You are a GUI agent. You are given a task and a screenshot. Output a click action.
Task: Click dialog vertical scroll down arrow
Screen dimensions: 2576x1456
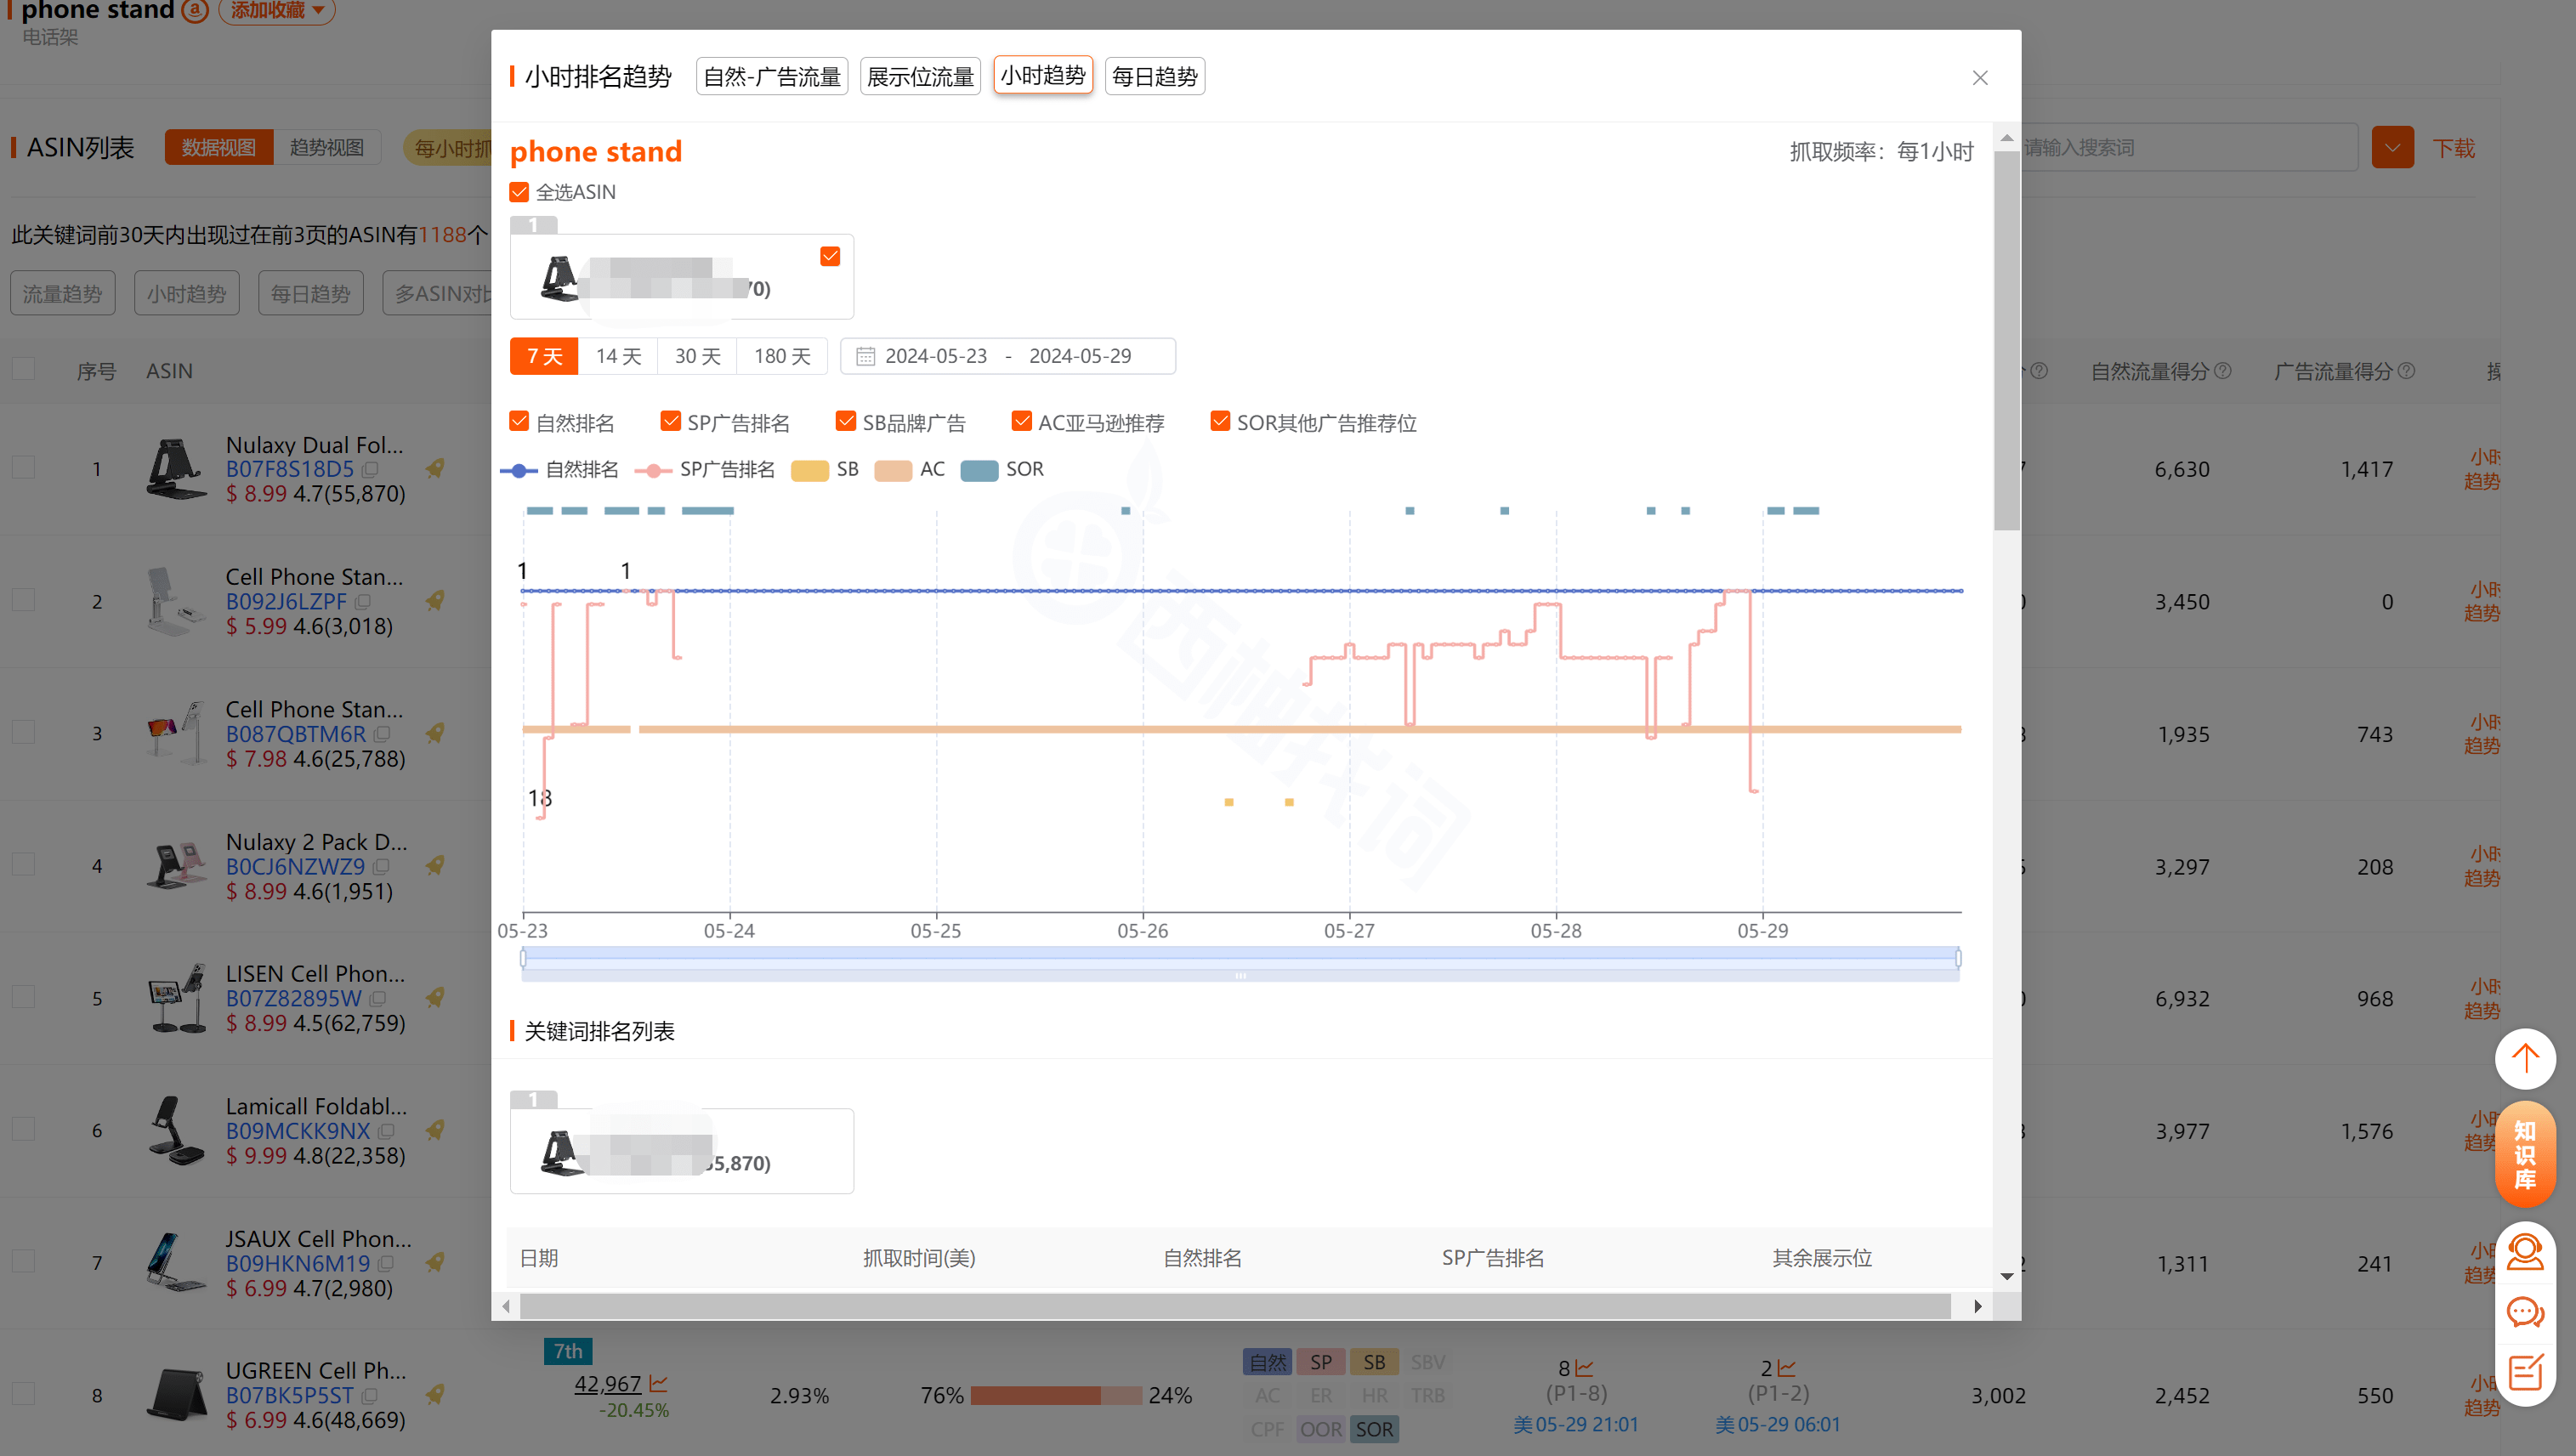pyautogui.click(x=2007, y=1276)
